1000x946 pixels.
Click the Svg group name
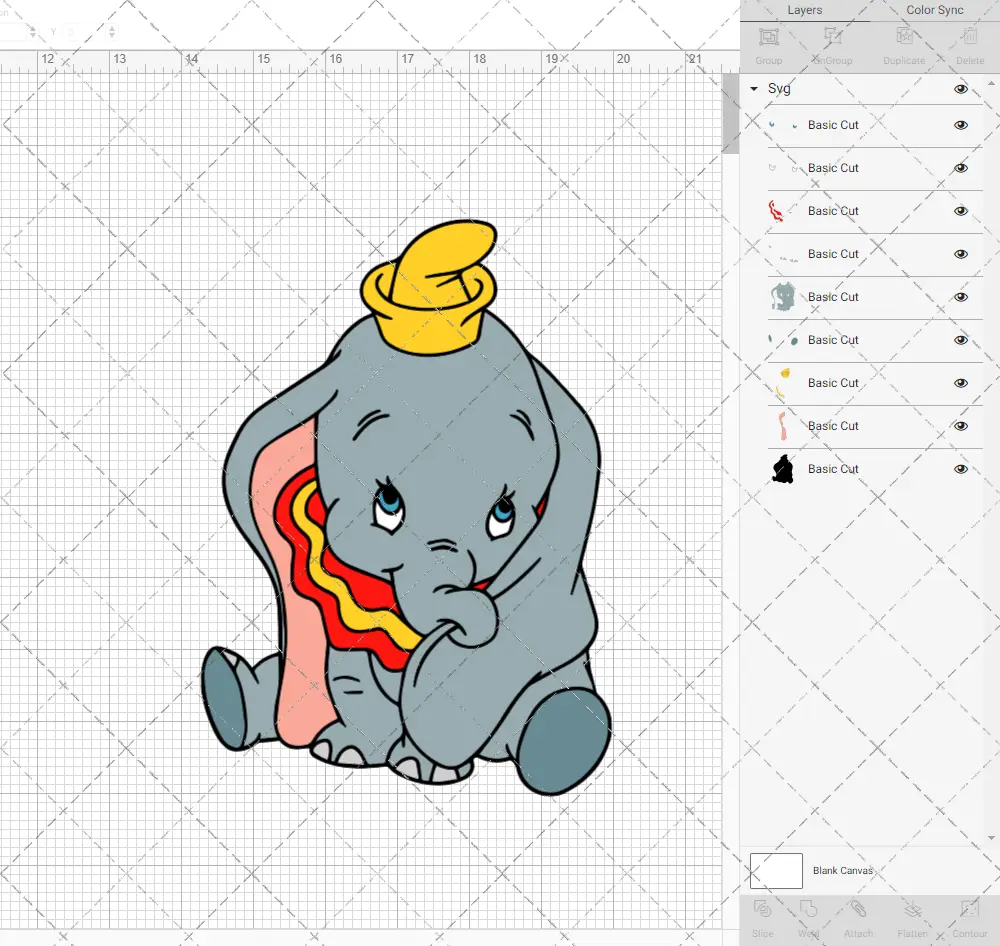pyautogui.click(x=779, y=89)
